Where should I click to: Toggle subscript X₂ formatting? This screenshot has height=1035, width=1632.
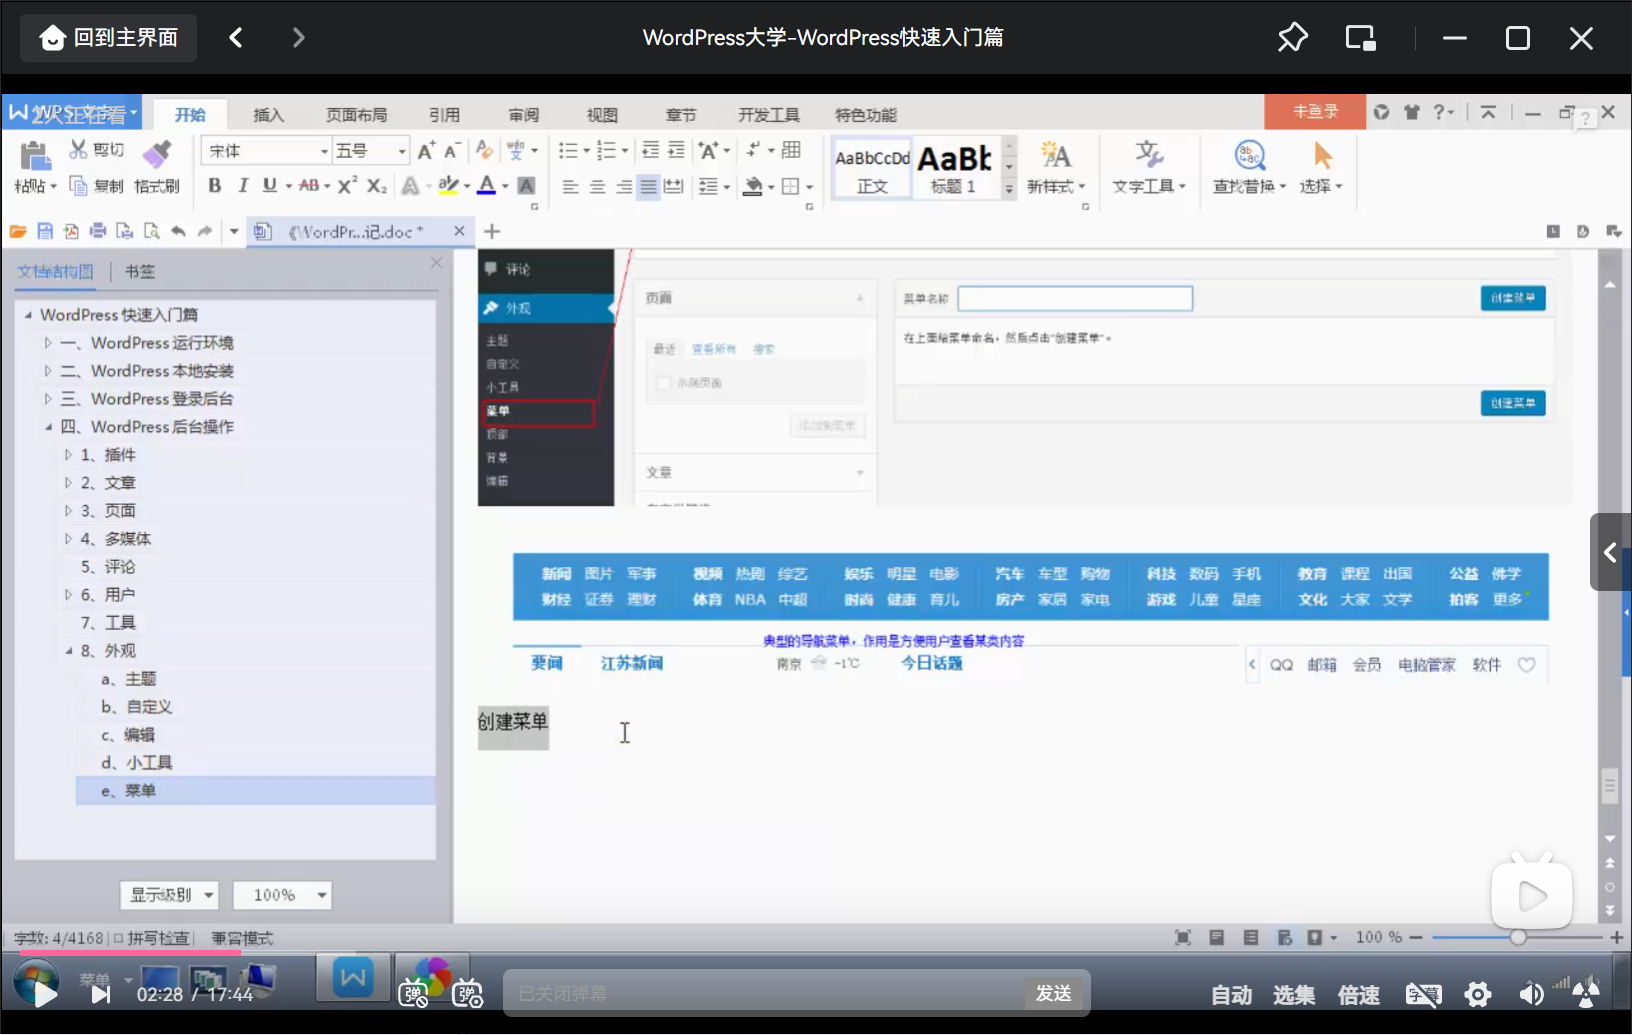tap(376, 185)
